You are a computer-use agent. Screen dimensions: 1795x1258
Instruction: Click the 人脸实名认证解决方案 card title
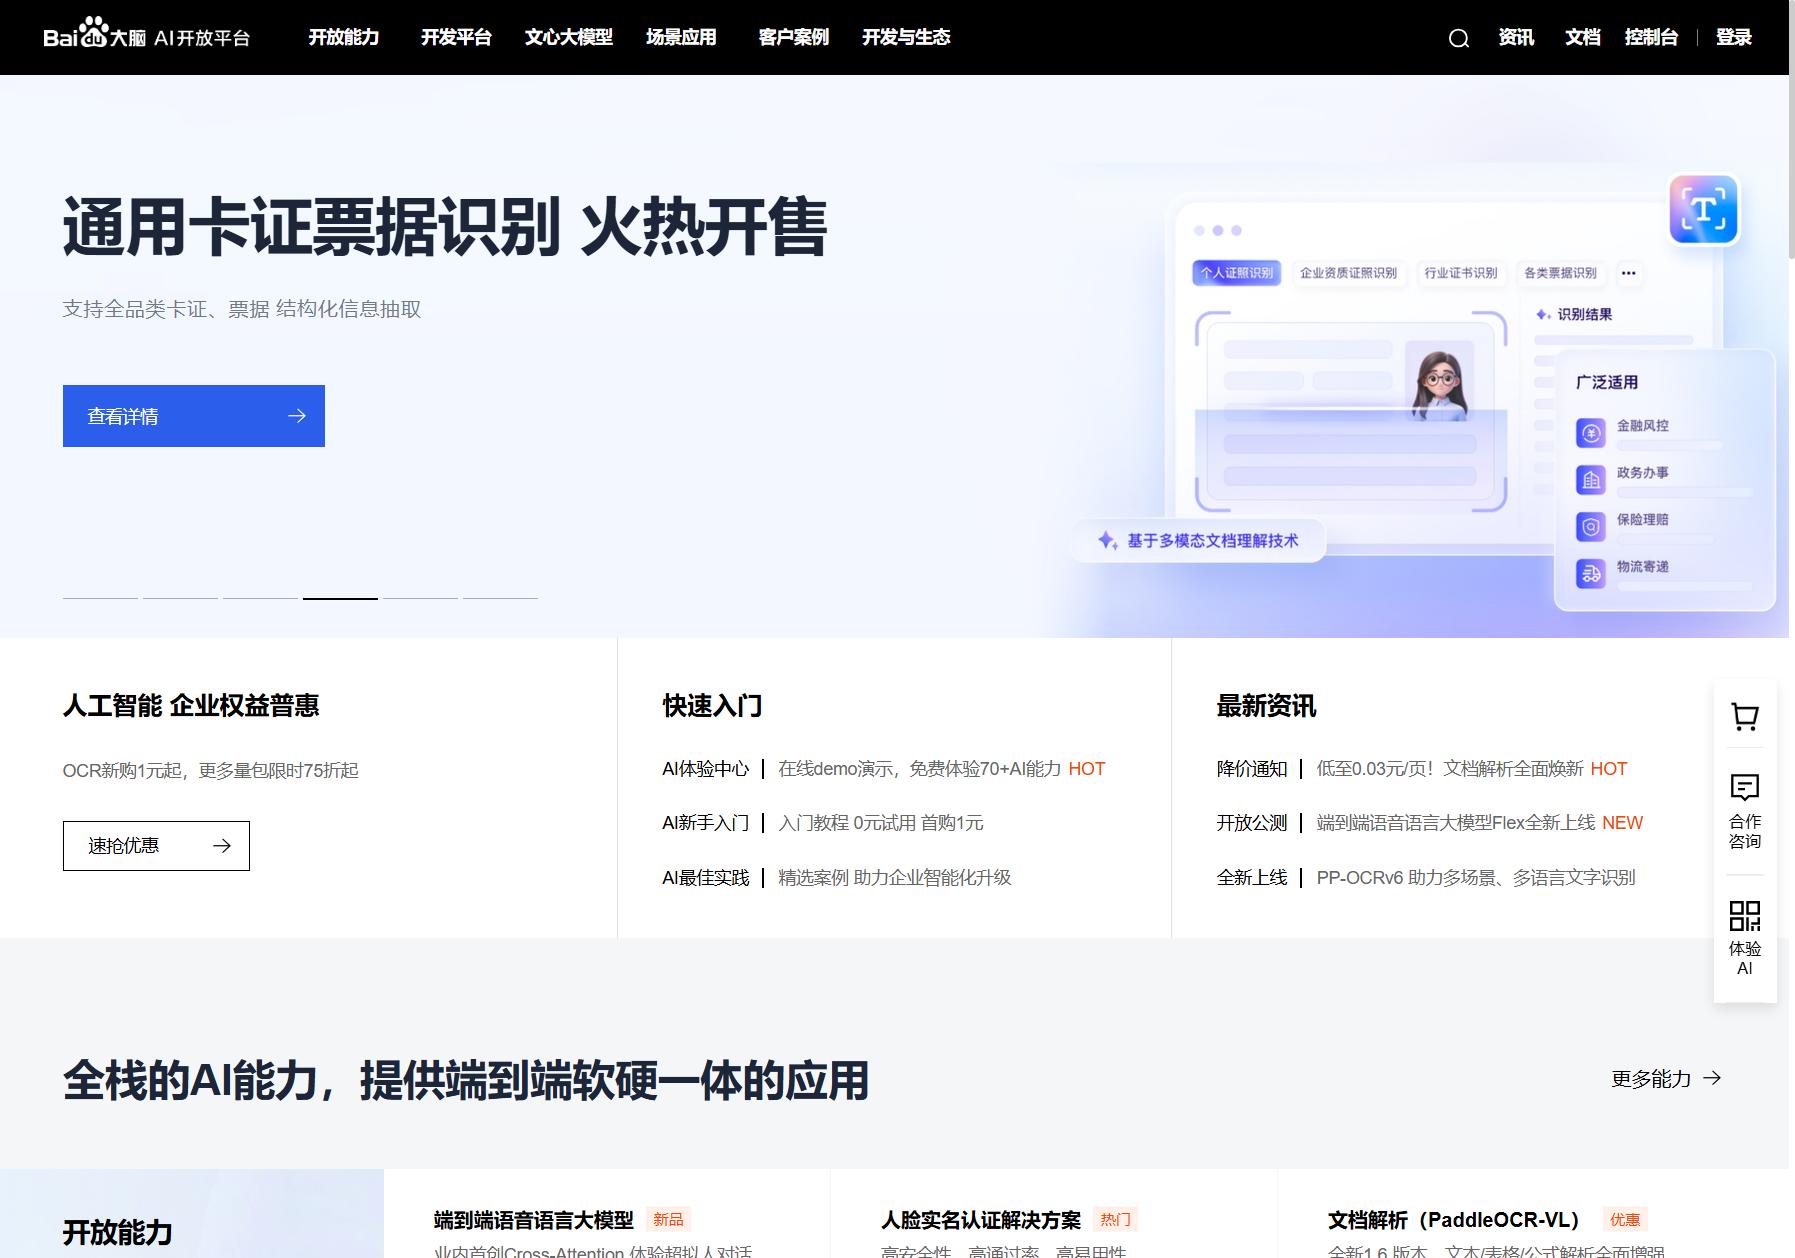coord(981,1220)
